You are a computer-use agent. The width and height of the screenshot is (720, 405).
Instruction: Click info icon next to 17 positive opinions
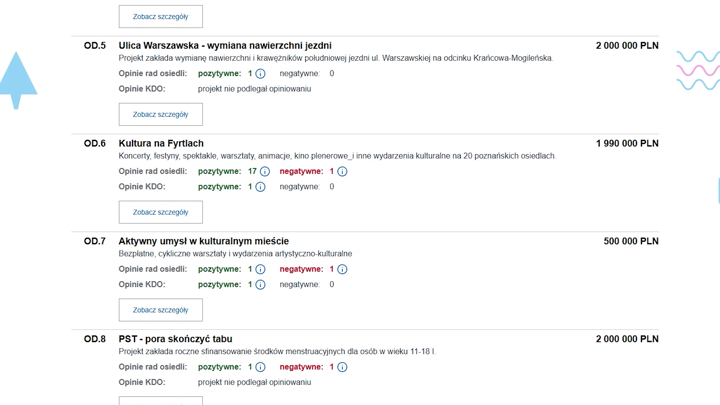265,172
